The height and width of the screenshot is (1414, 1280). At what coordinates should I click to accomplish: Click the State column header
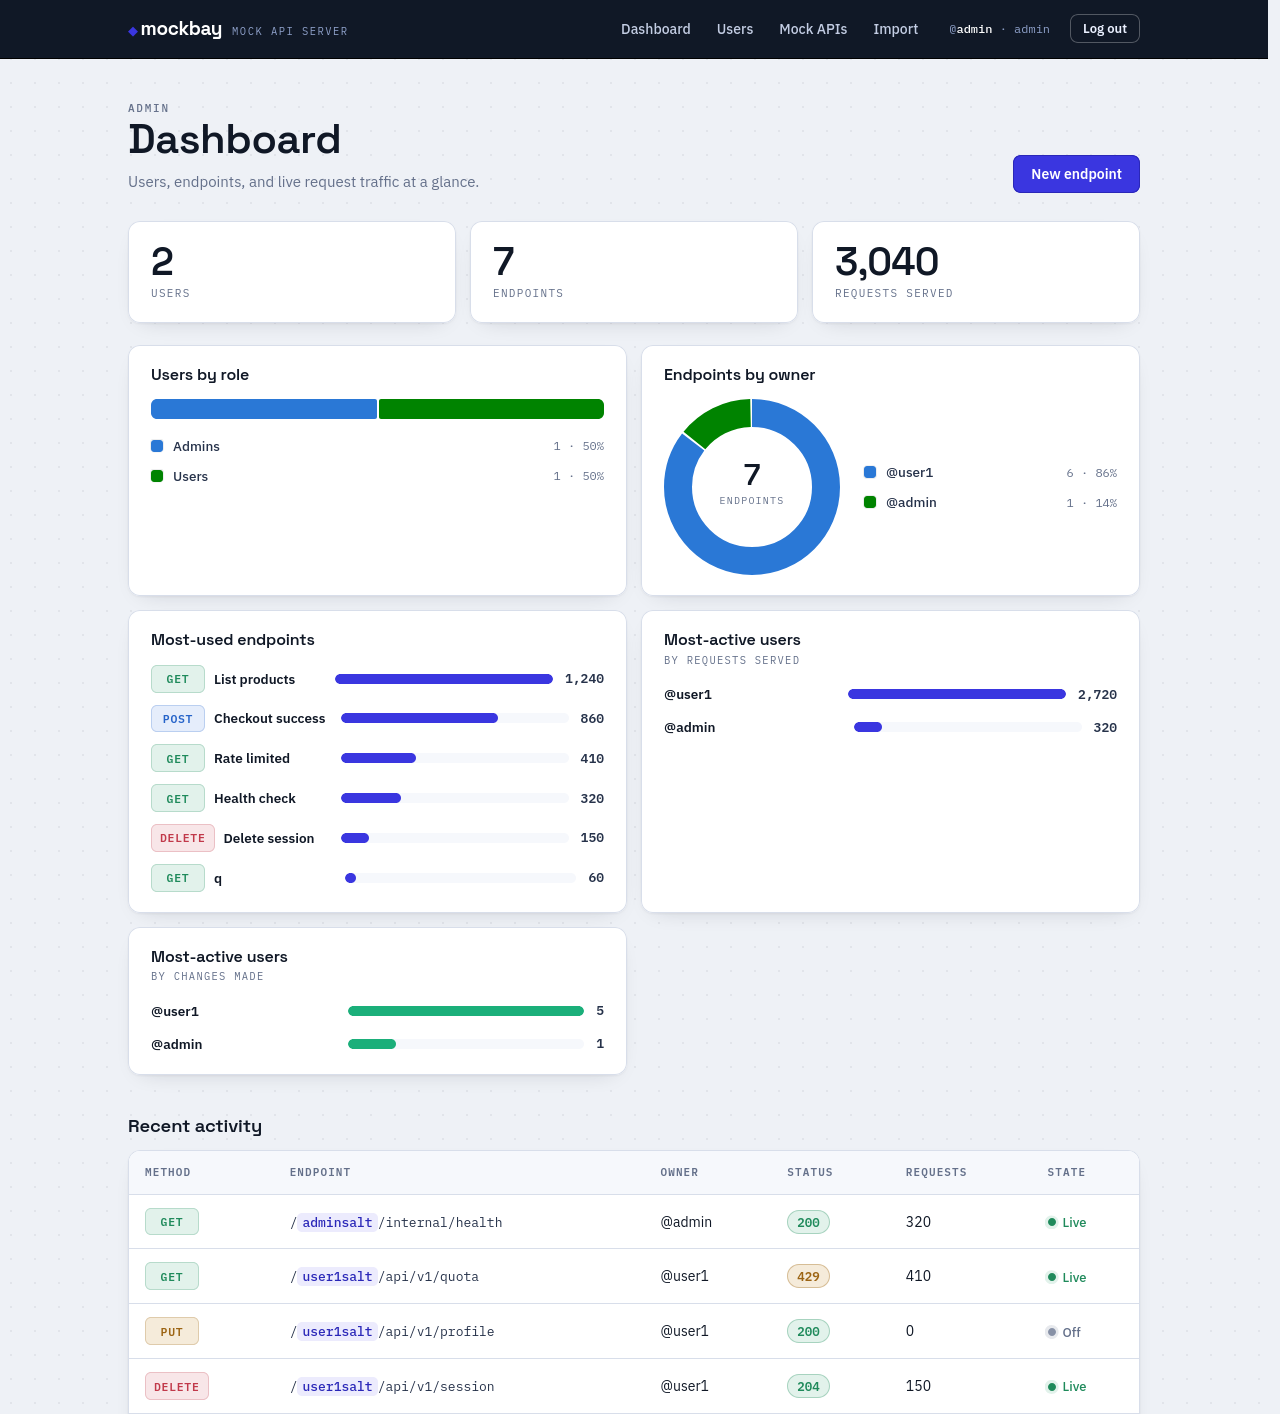1066,1172
